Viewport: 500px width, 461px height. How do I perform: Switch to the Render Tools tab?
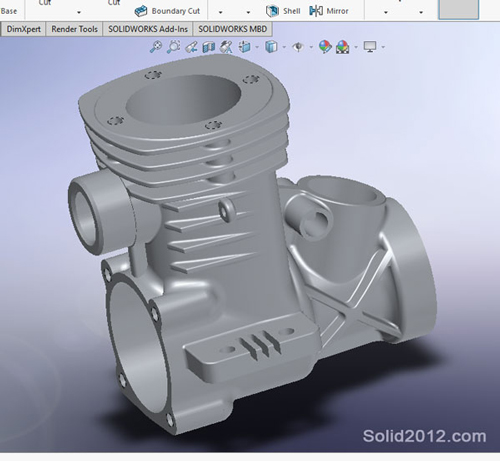(x=74, y=29)
